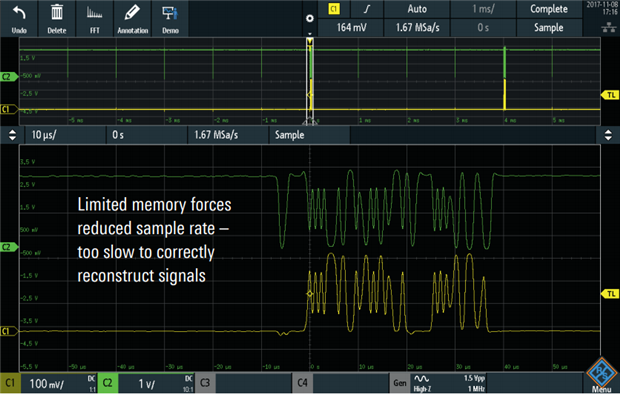Toggle the rising edge trigger slope icon
The width and height of the screenshot is (620, 394).
pyautogui.click(x=367, y=9)
